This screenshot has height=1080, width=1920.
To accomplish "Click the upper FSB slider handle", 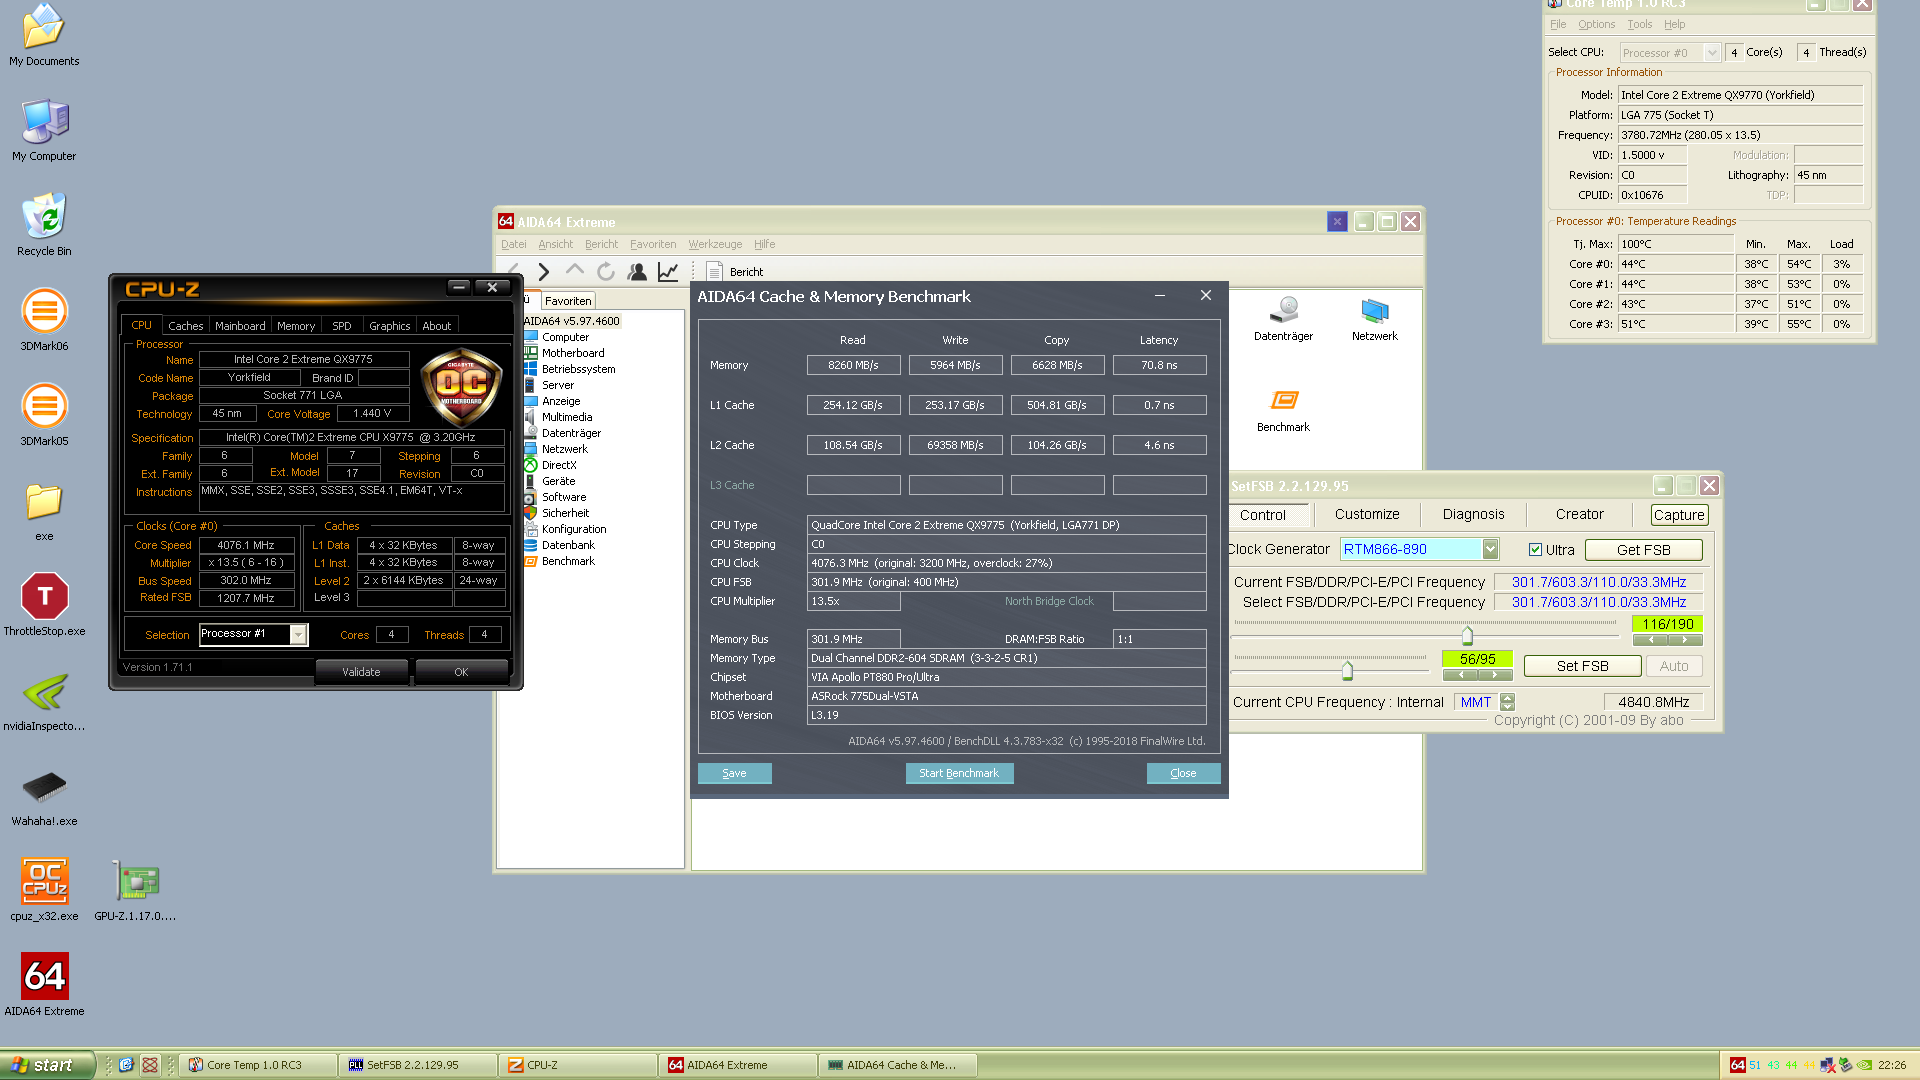I will 1467,635.
